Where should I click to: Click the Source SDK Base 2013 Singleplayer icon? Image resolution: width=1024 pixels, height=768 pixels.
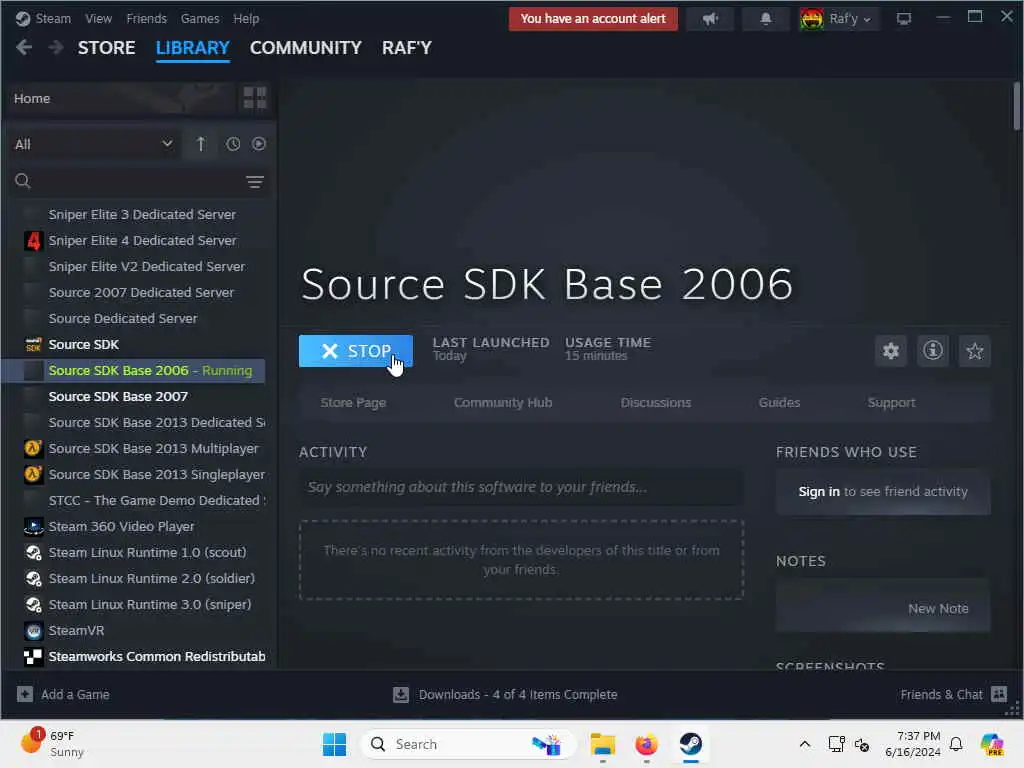click(x=33, y=475)
